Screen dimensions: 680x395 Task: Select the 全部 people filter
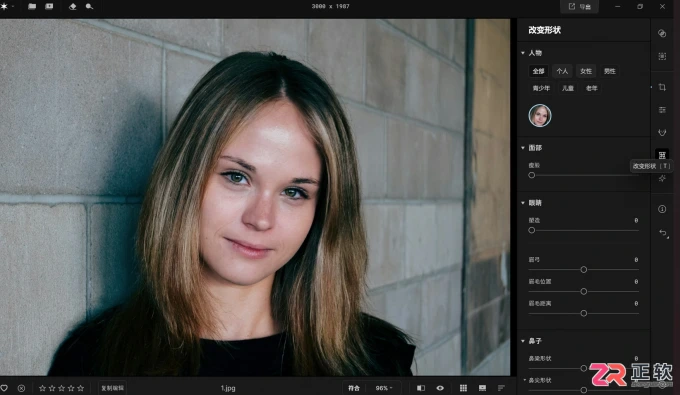[539, 71]
